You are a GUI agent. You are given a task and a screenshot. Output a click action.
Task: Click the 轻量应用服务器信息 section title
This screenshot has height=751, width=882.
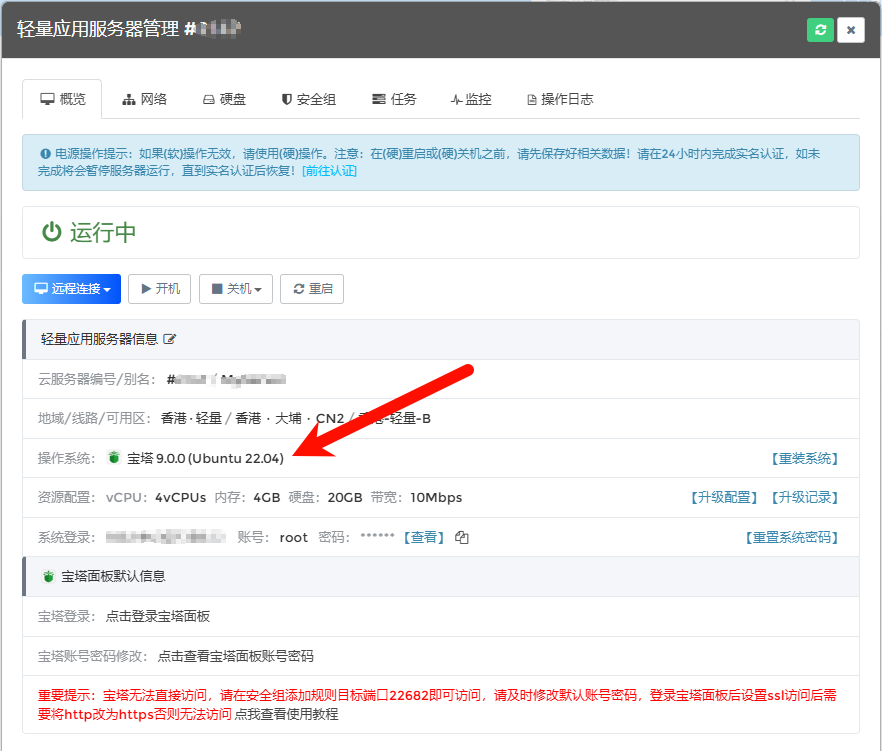[99, 339]
